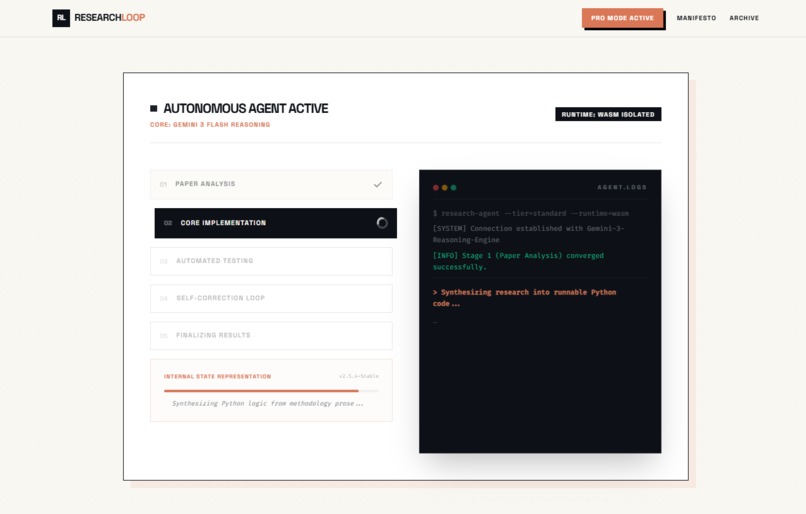Open the ResearchLoop home link

[99, 18]
